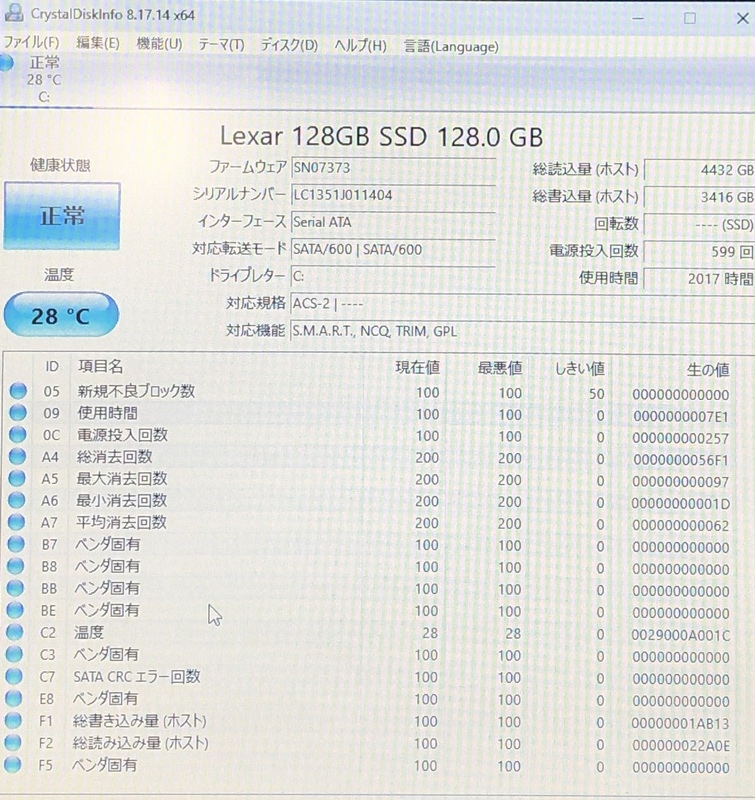Open the ヘルプ(H) menu
The width and height of the screenshot is (755, 800).
[x=360, y=46]
